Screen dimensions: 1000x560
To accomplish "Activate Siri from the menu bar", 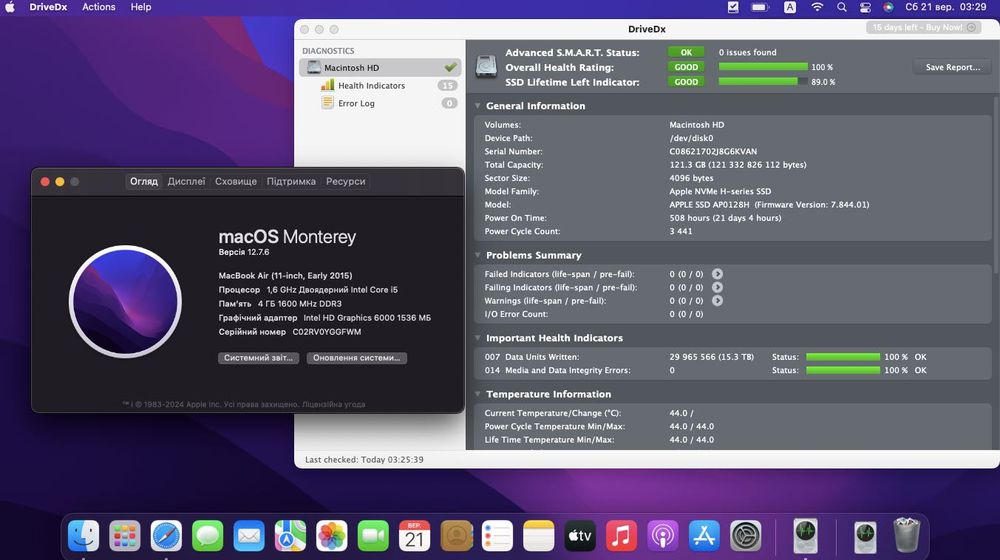I will pyautogui.click(x=888, y=7).
